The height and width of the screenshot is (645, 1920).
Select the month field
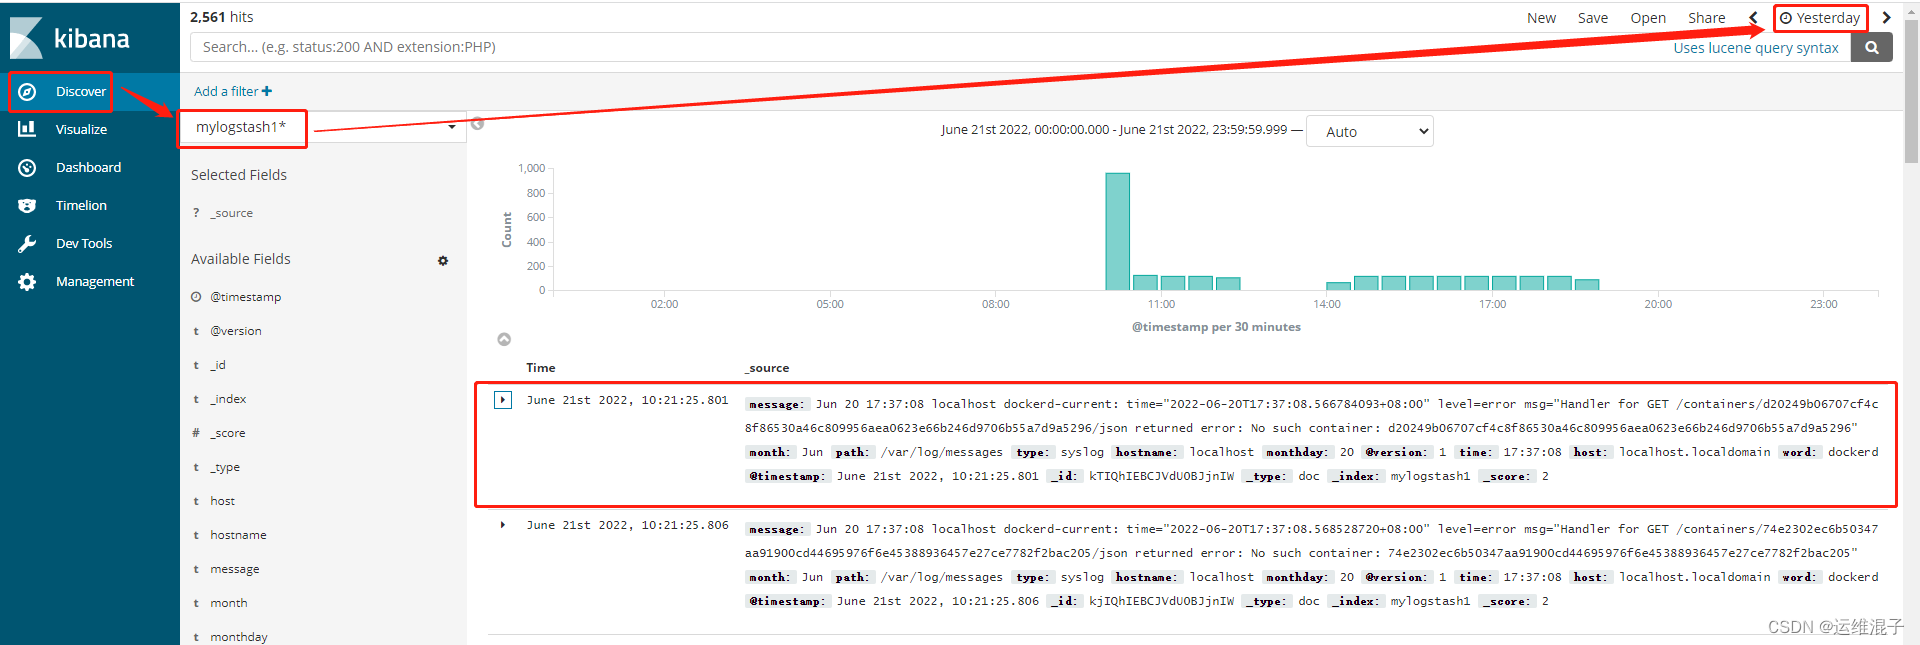click(229, 603)
